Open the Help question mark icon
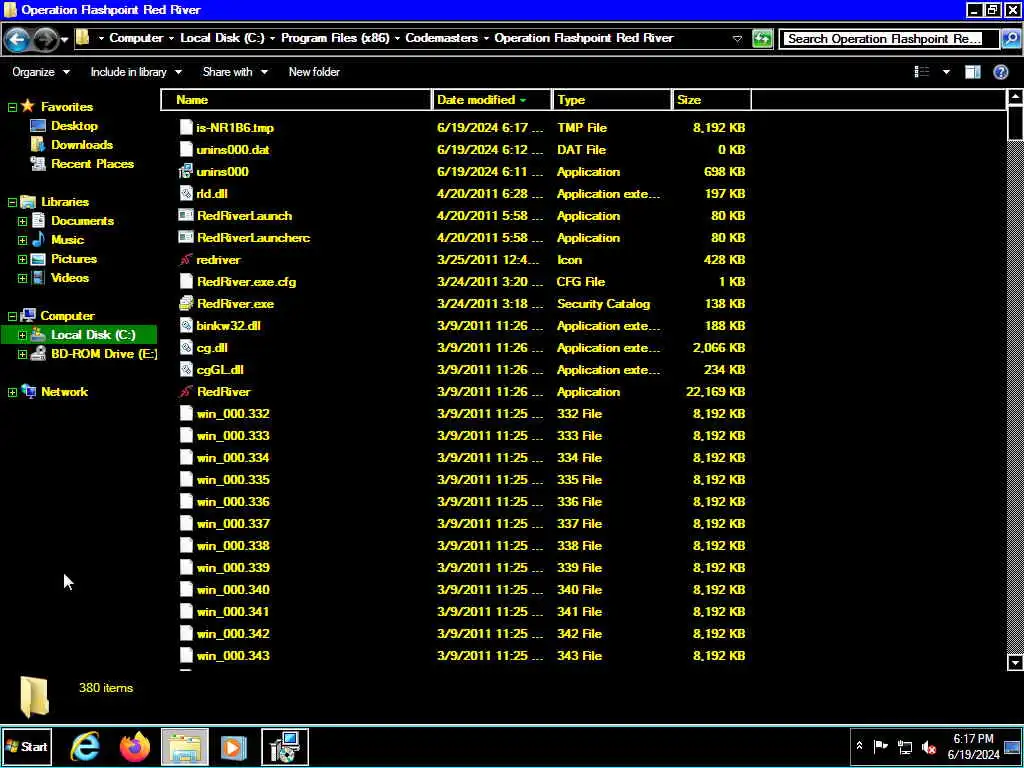This screenshot has height=768, width=1024. (x=1000, y=72)
